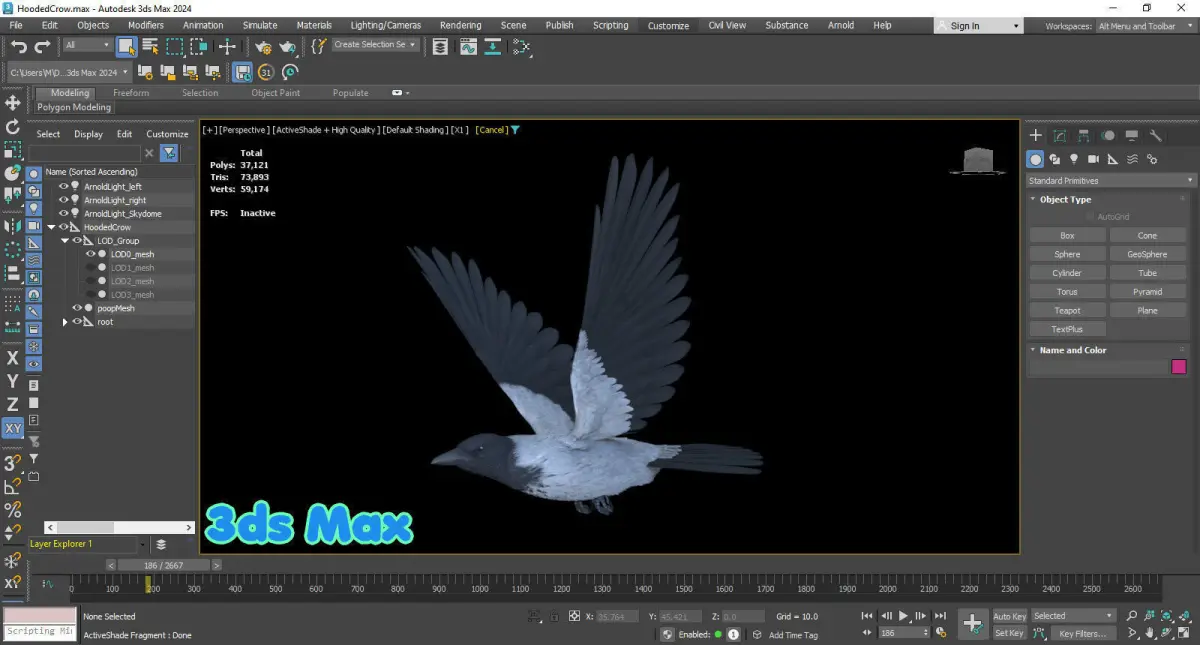Restrict transform to XY plane
Image resolution: width=1200 pixels, height=645 pixels.
coord(13,428)
